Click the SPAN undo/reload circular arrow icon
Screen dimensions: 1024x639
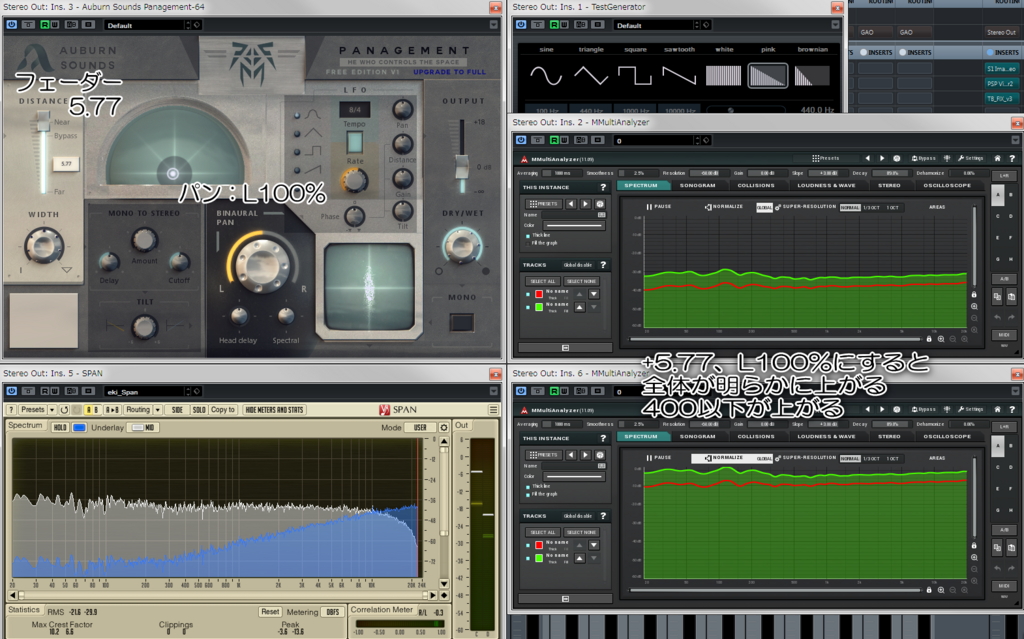pyautogui.click(x=64, y=410)
